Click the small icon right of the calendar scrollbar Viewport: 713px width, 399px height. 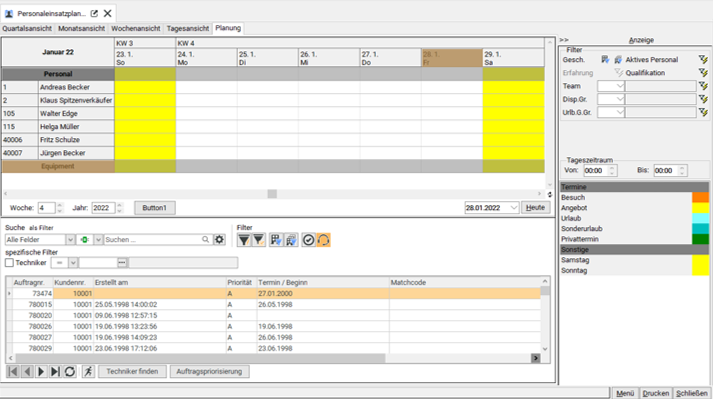coord(549,194)
